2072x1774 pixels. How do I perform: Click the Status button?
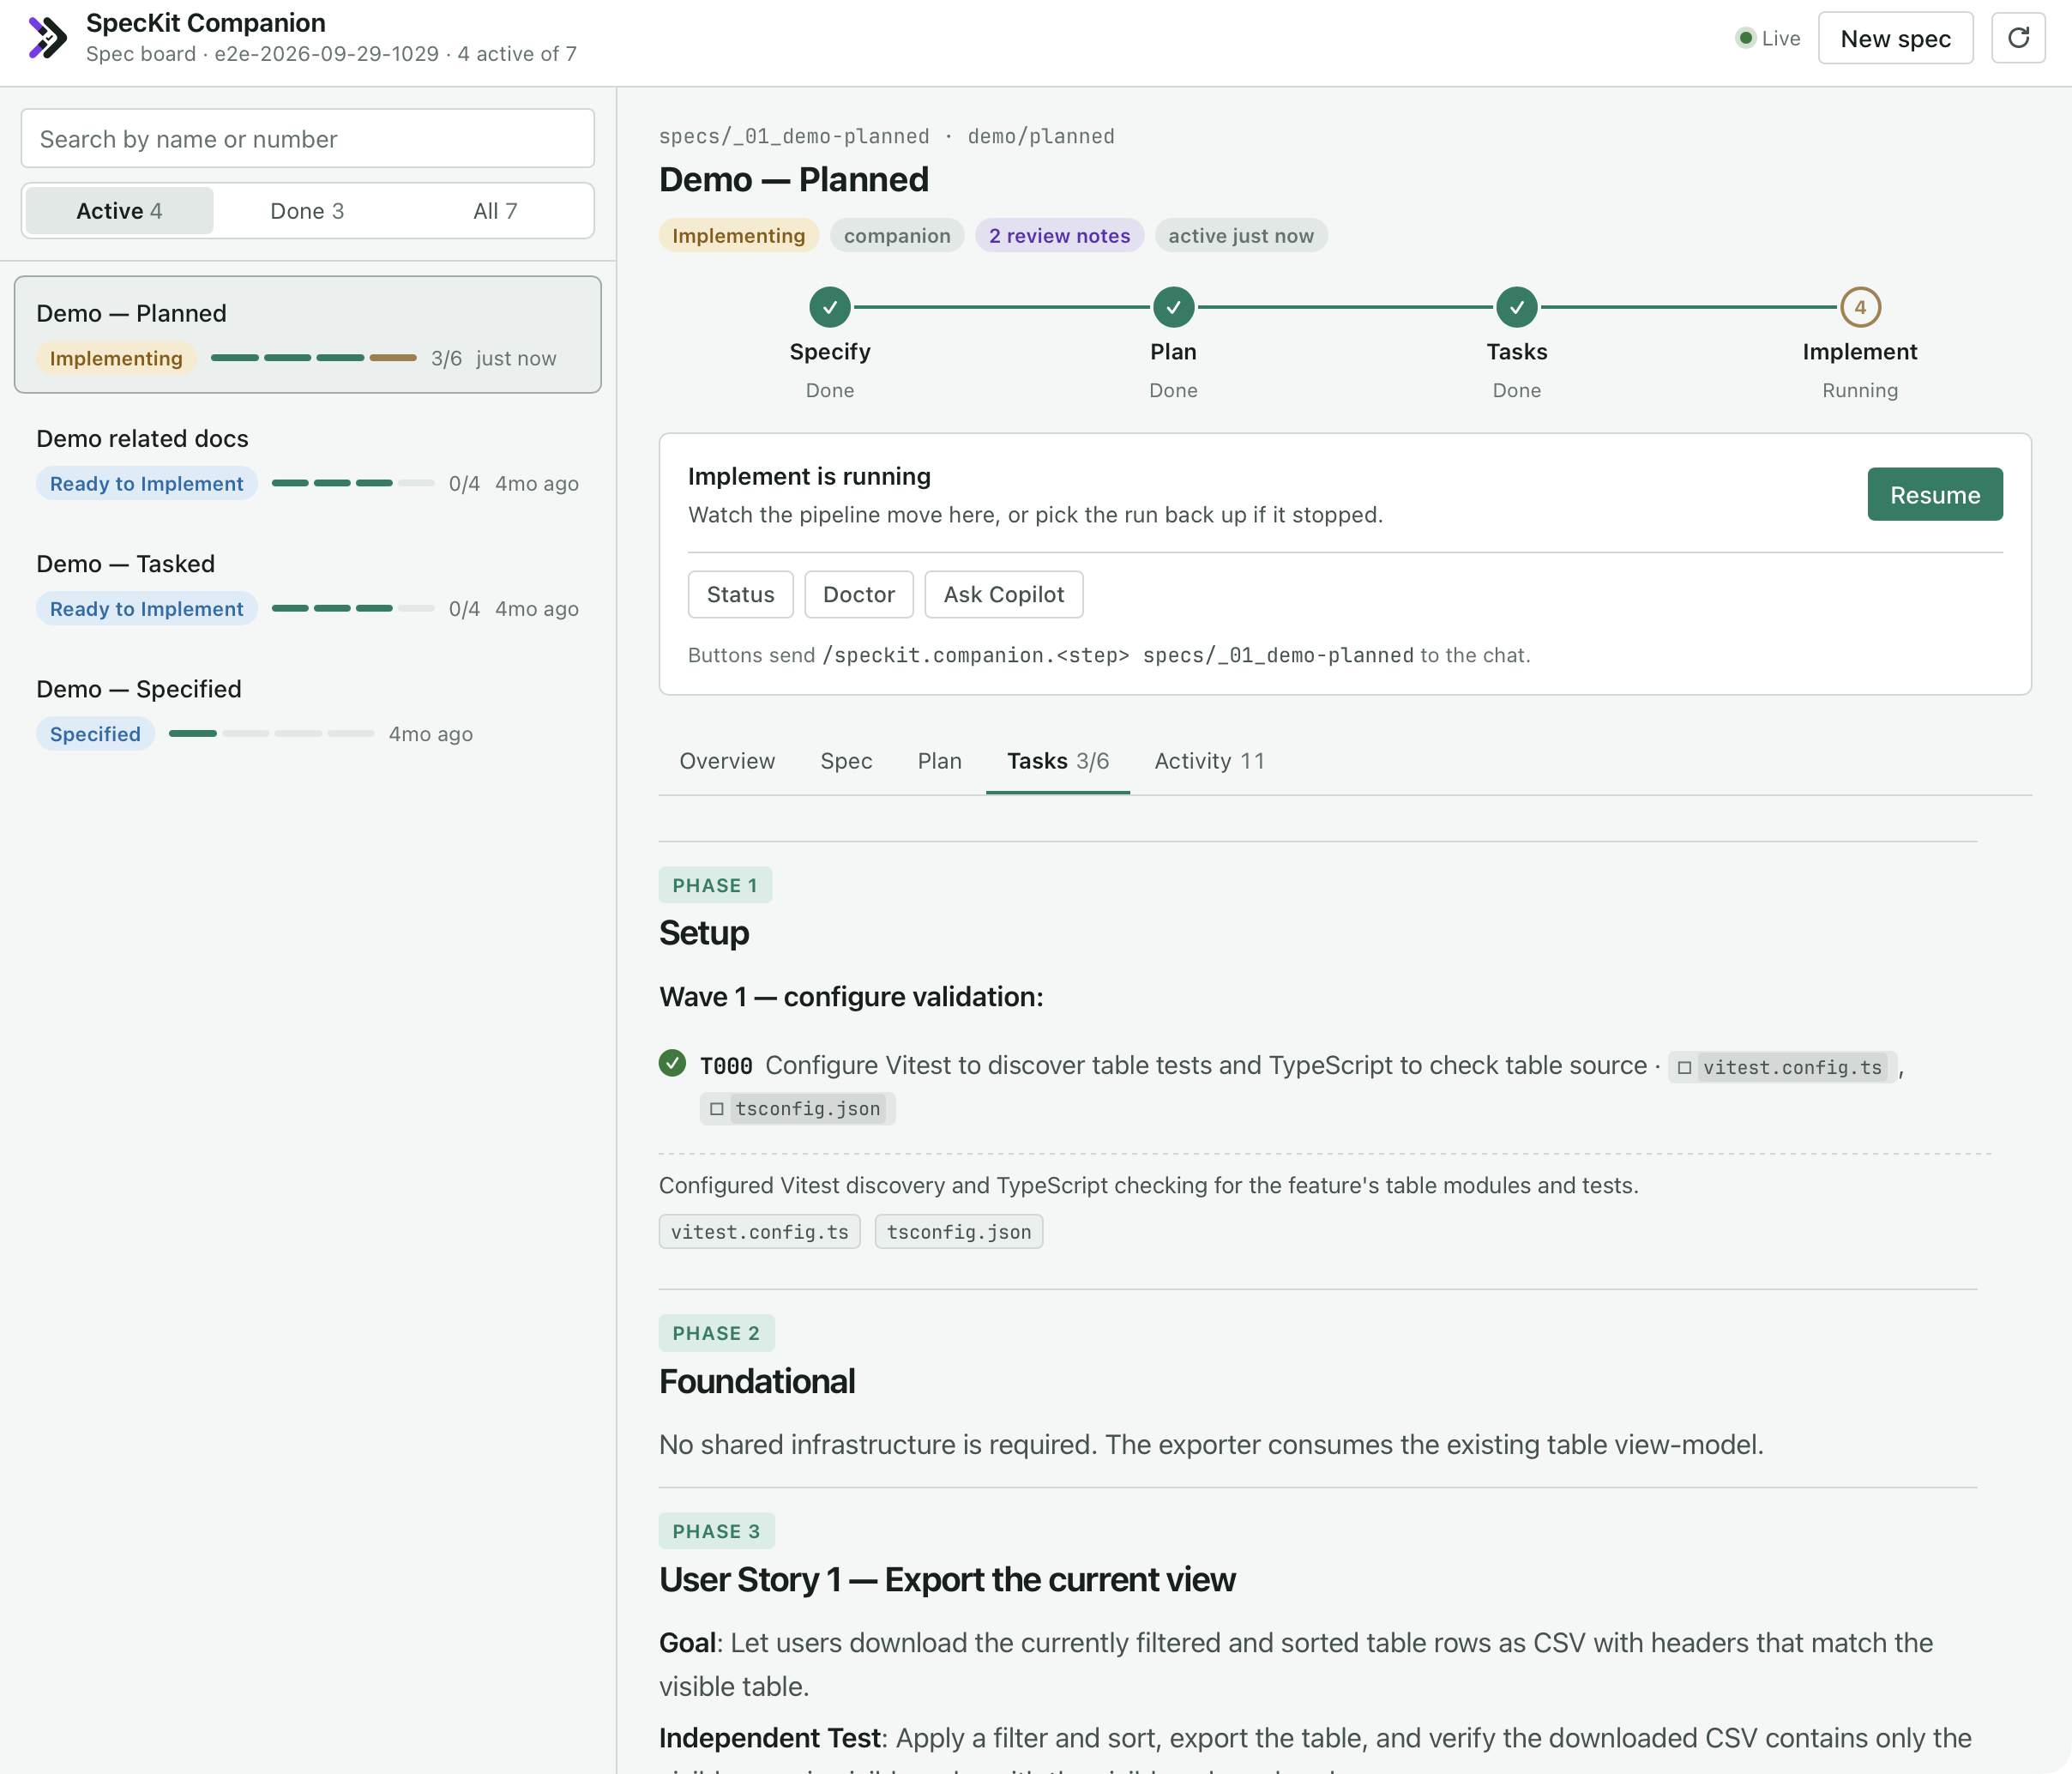click(x=740, y=595)
